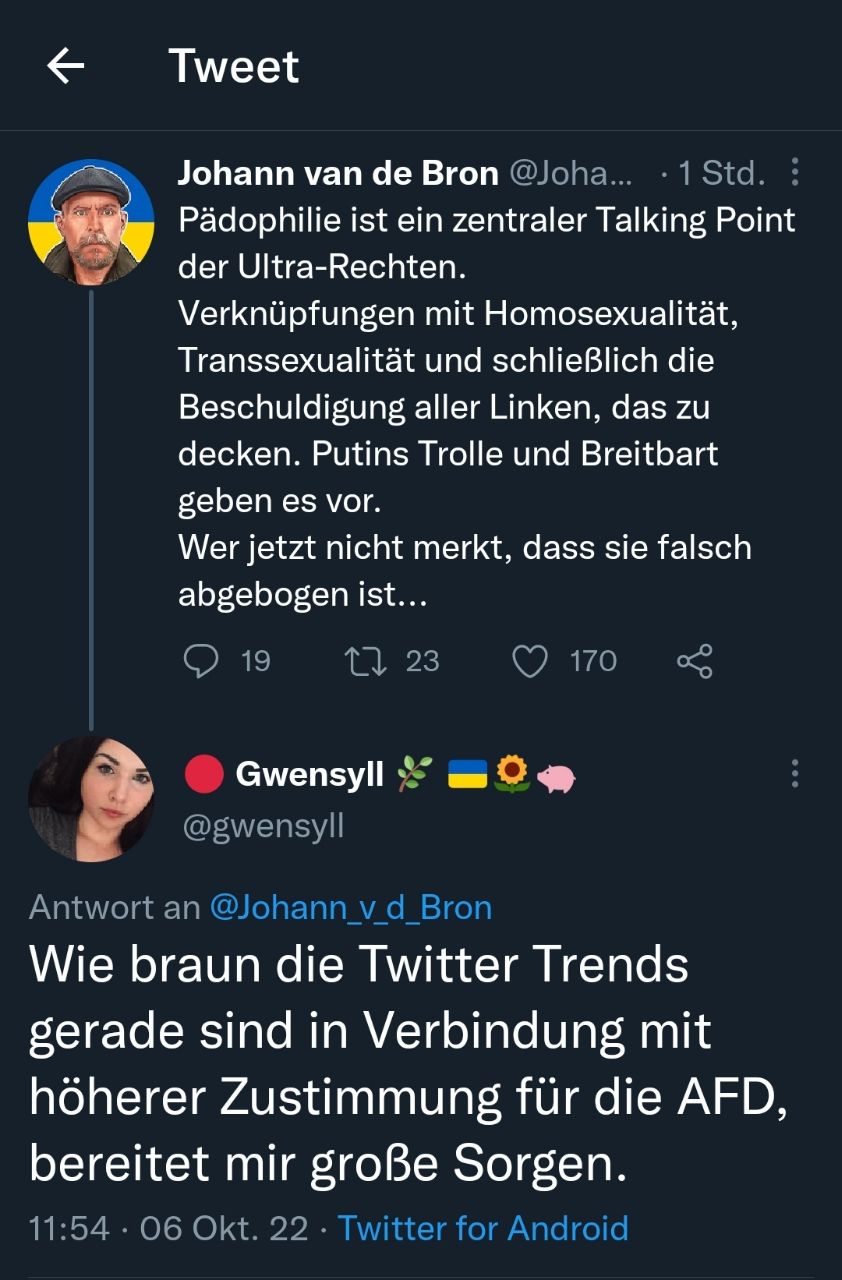The width and height of the screenshot is (842, 1280).
Task: Like Johann van de Bron's tweet
Action: 530,661
